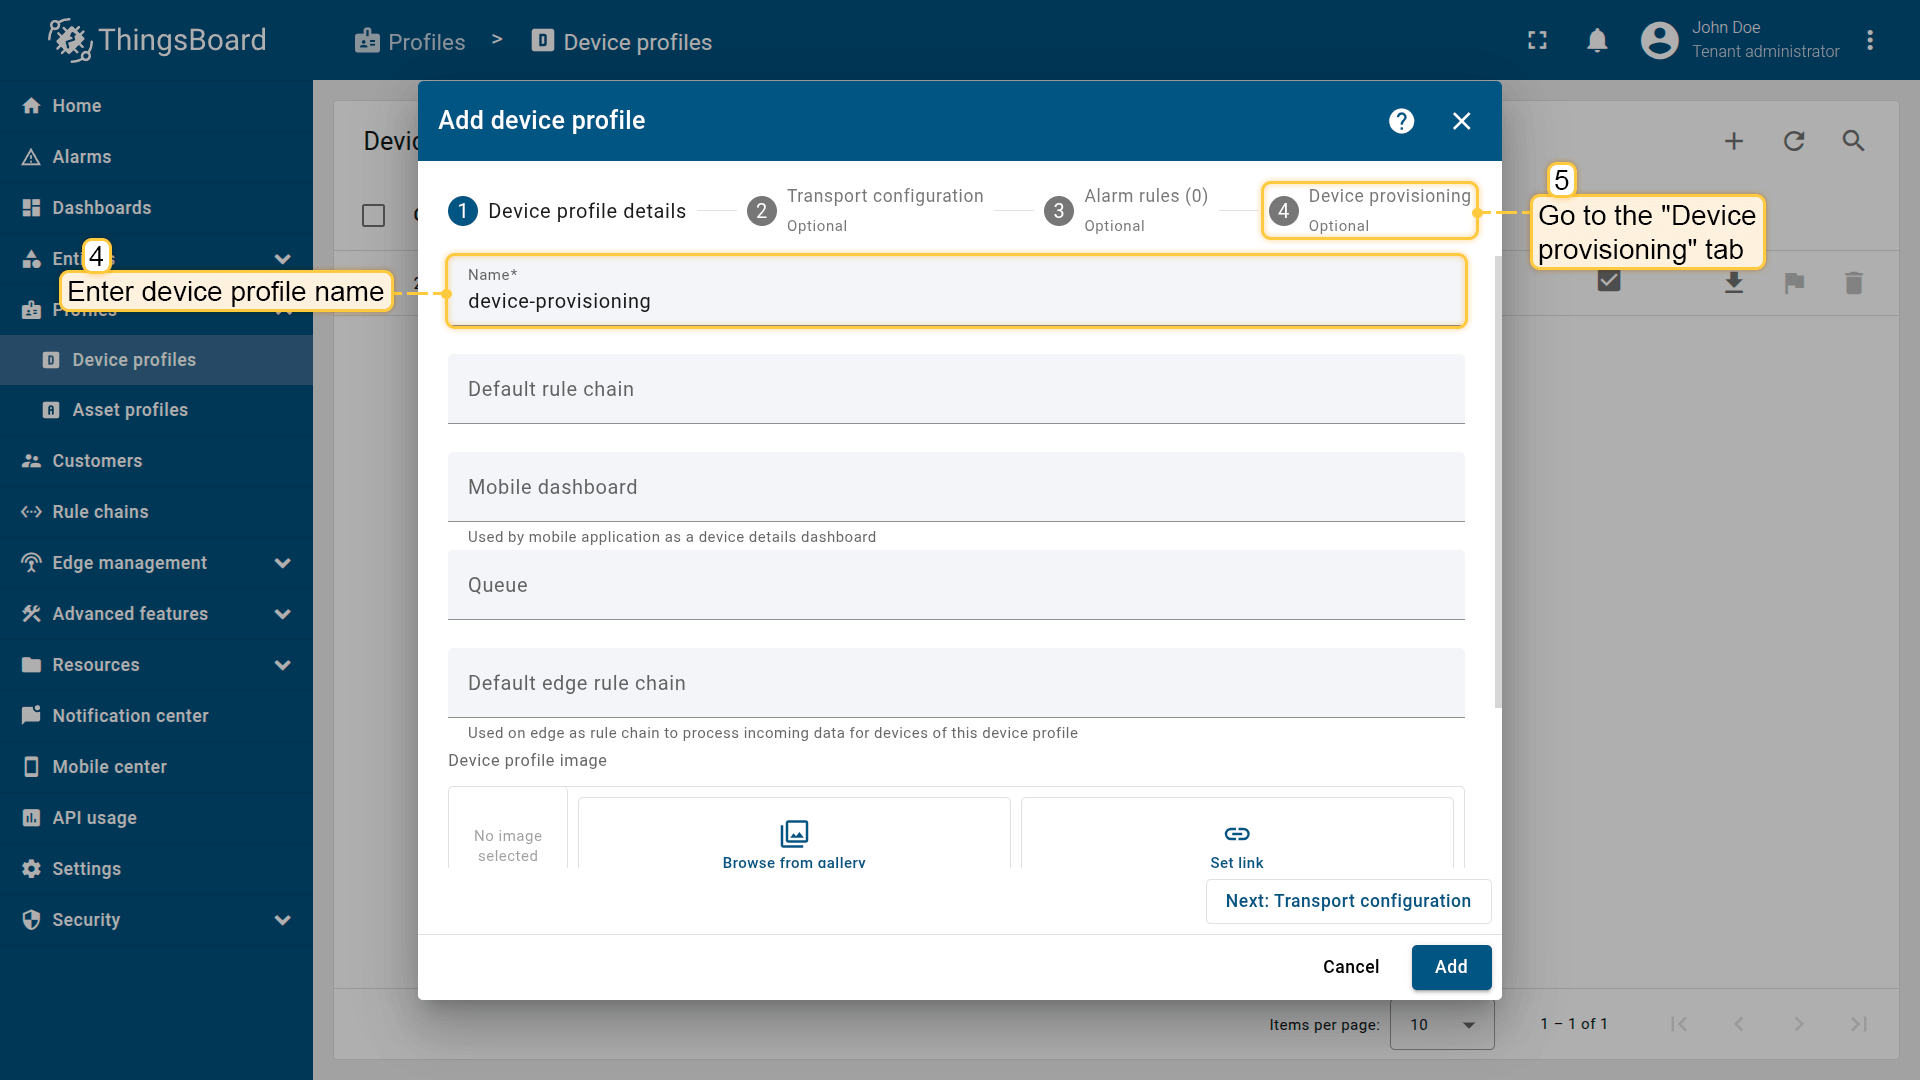Toggle fullscreen mode icon
Image resolution: width=1920 pixels, height=1080 pixels.
1537,41
